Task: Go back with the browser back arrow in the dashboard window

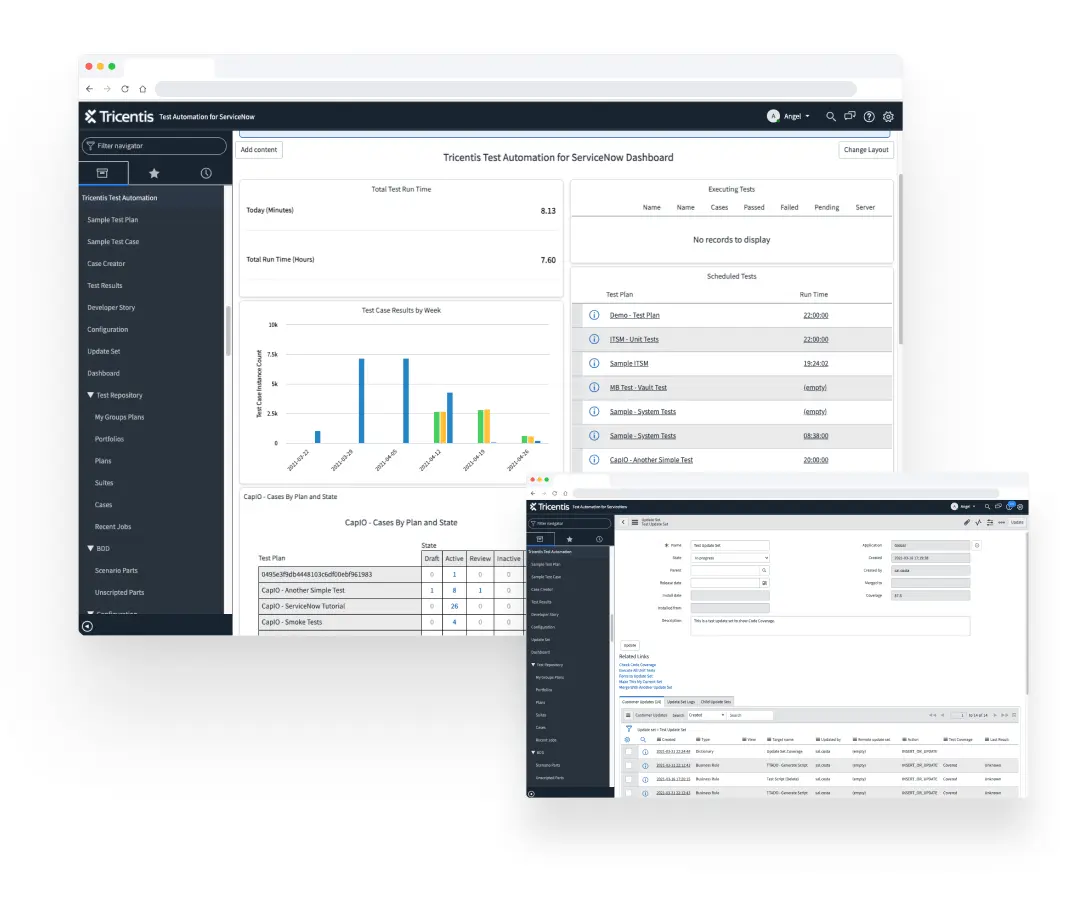Action: (x=90, y=89)
